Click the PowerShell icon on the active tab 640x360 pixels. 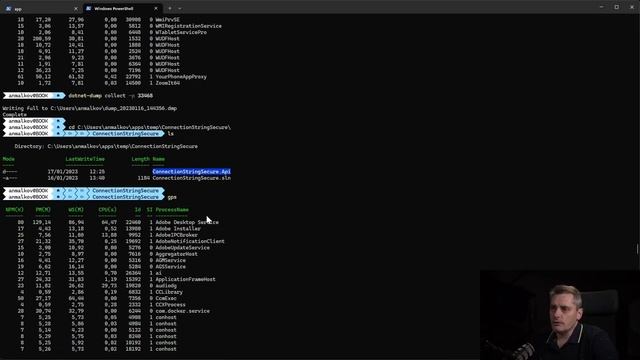(89, 8)
